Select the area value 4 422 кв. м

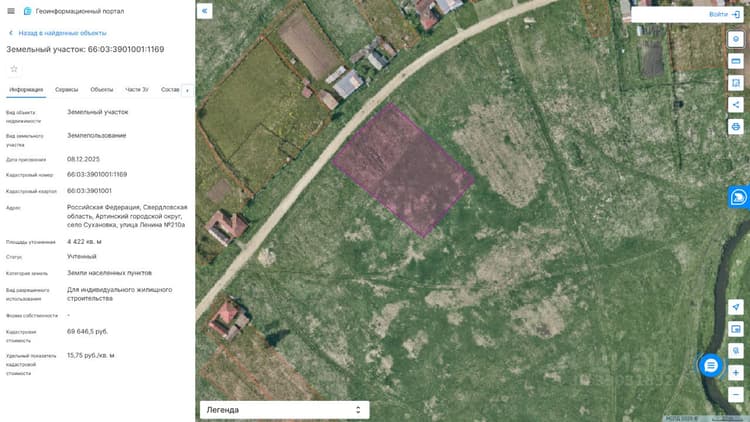84,242
